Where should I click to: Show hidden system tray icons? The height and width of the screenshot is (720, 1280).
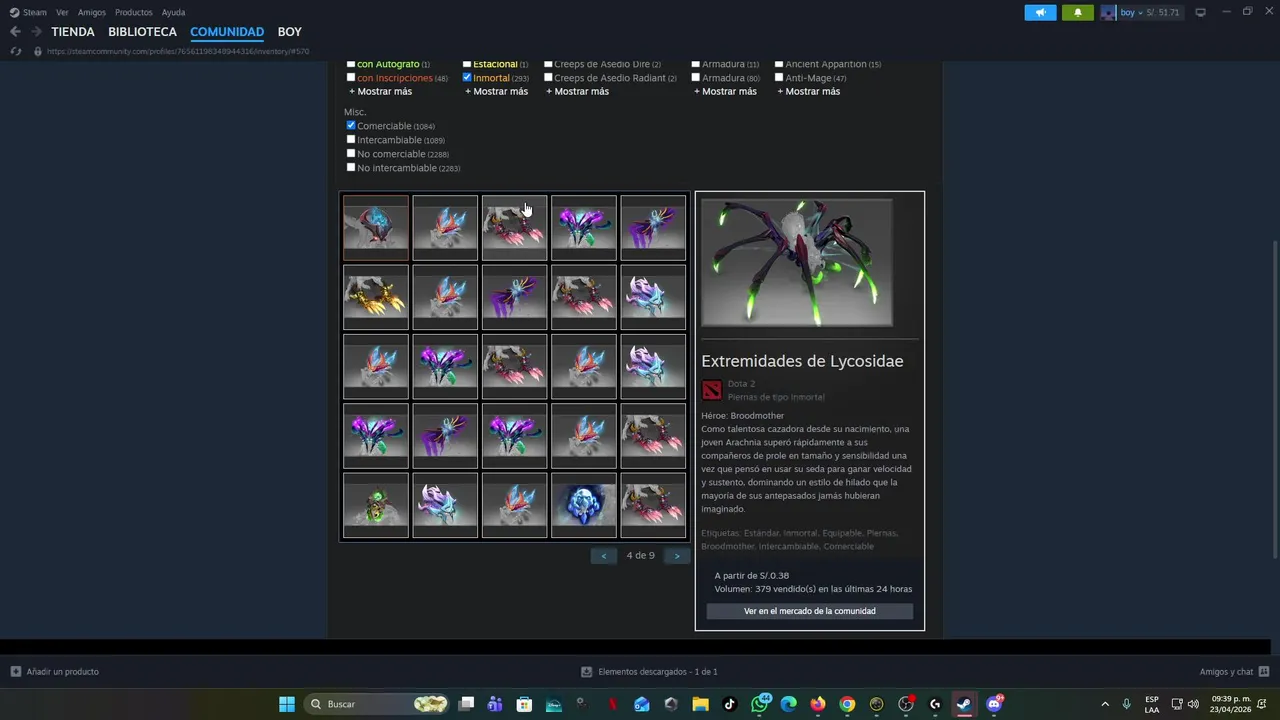coord(1105,704)
